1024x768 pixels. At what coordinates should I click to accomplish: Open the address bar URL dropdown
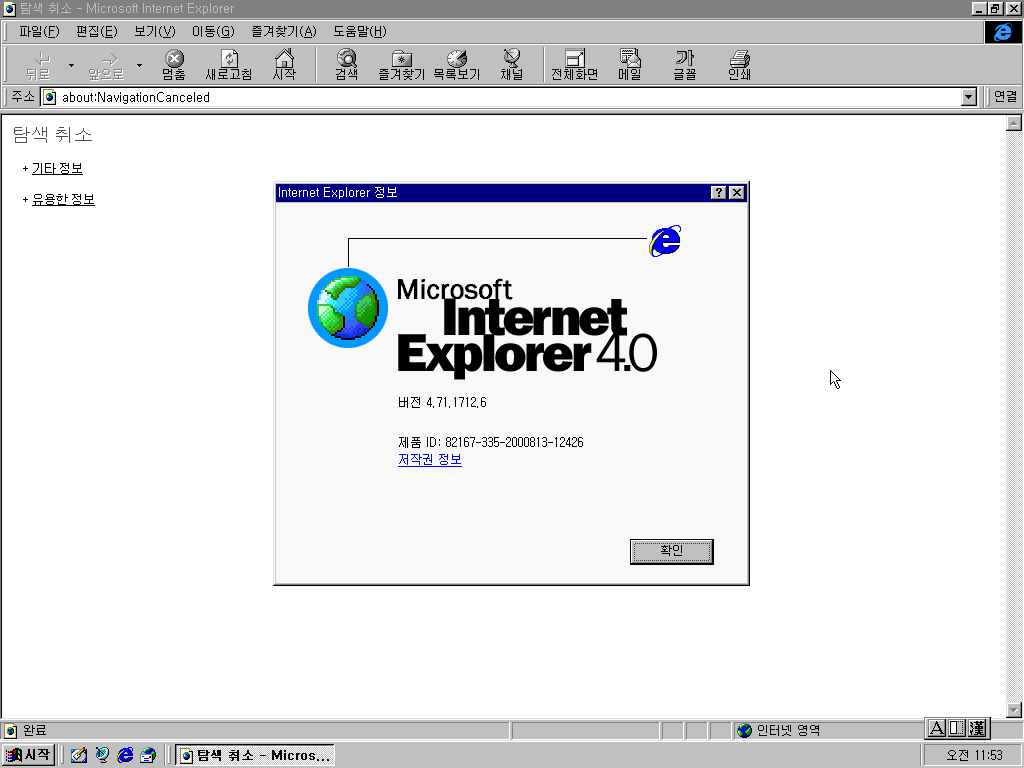tap(968, 97)
